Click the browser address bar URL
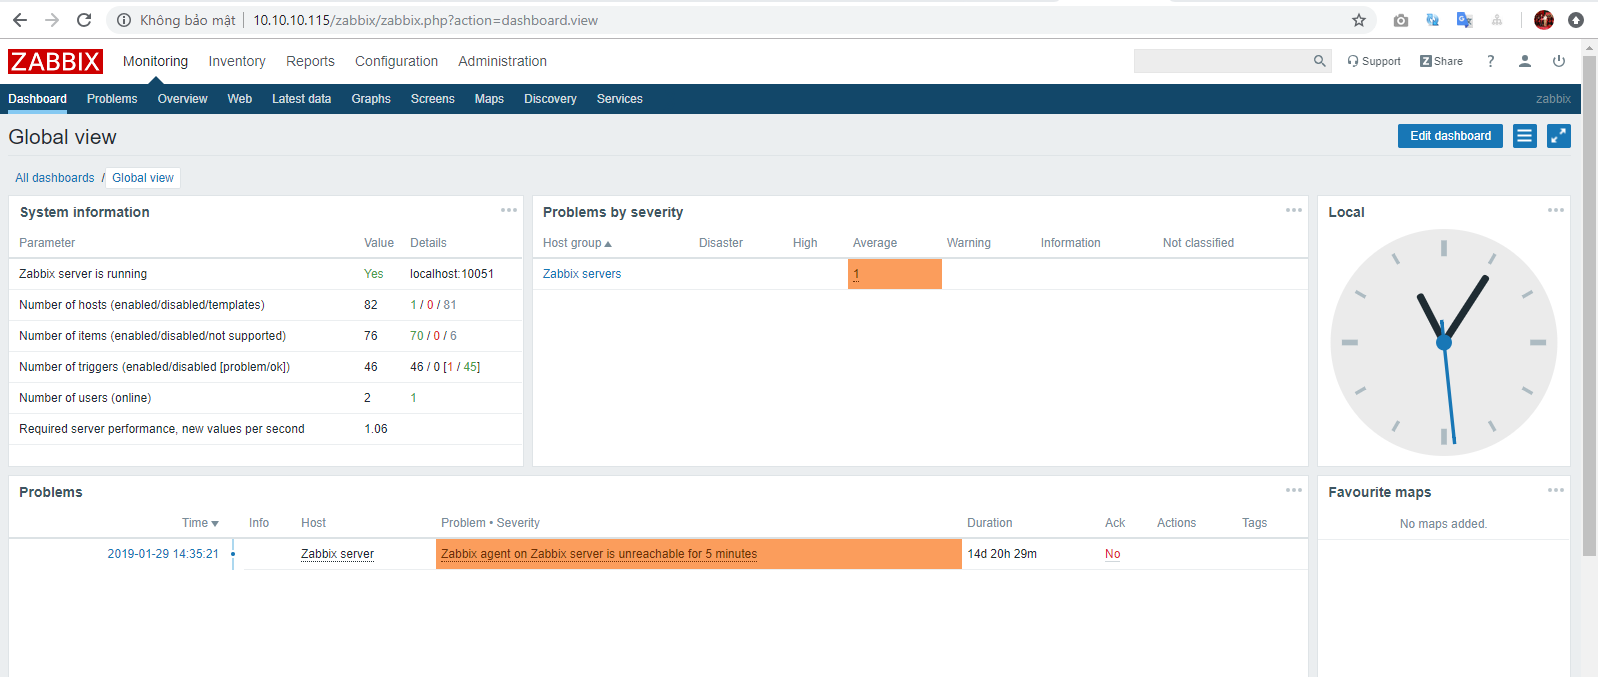 [x=425, y=20]
